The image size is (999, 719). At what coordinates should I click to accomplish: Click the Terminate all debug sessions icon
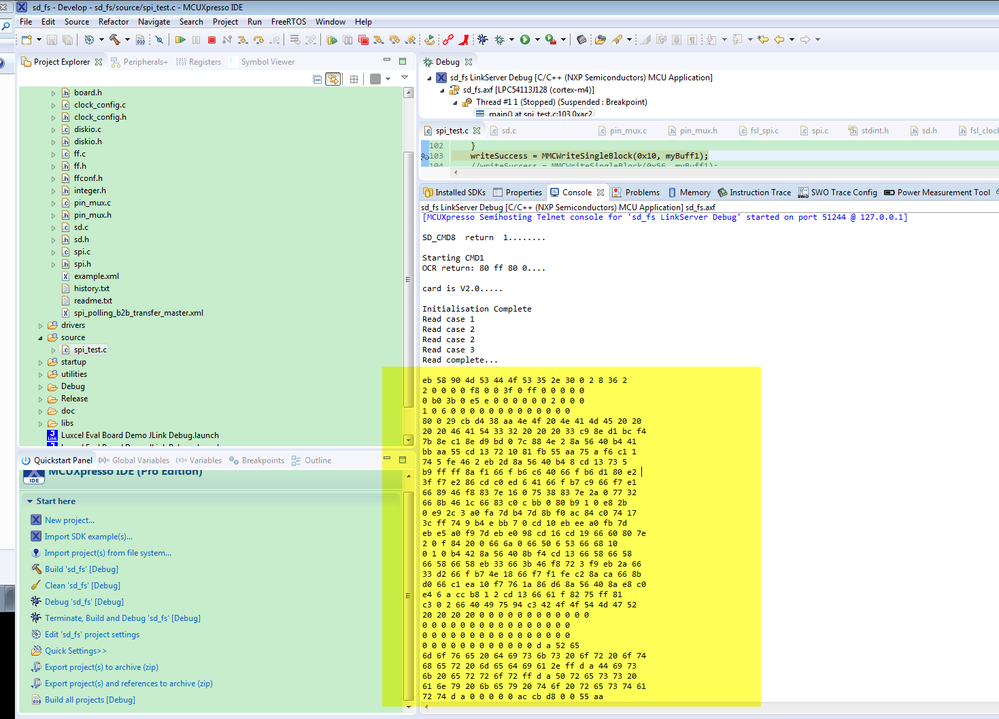pos(363,39)
